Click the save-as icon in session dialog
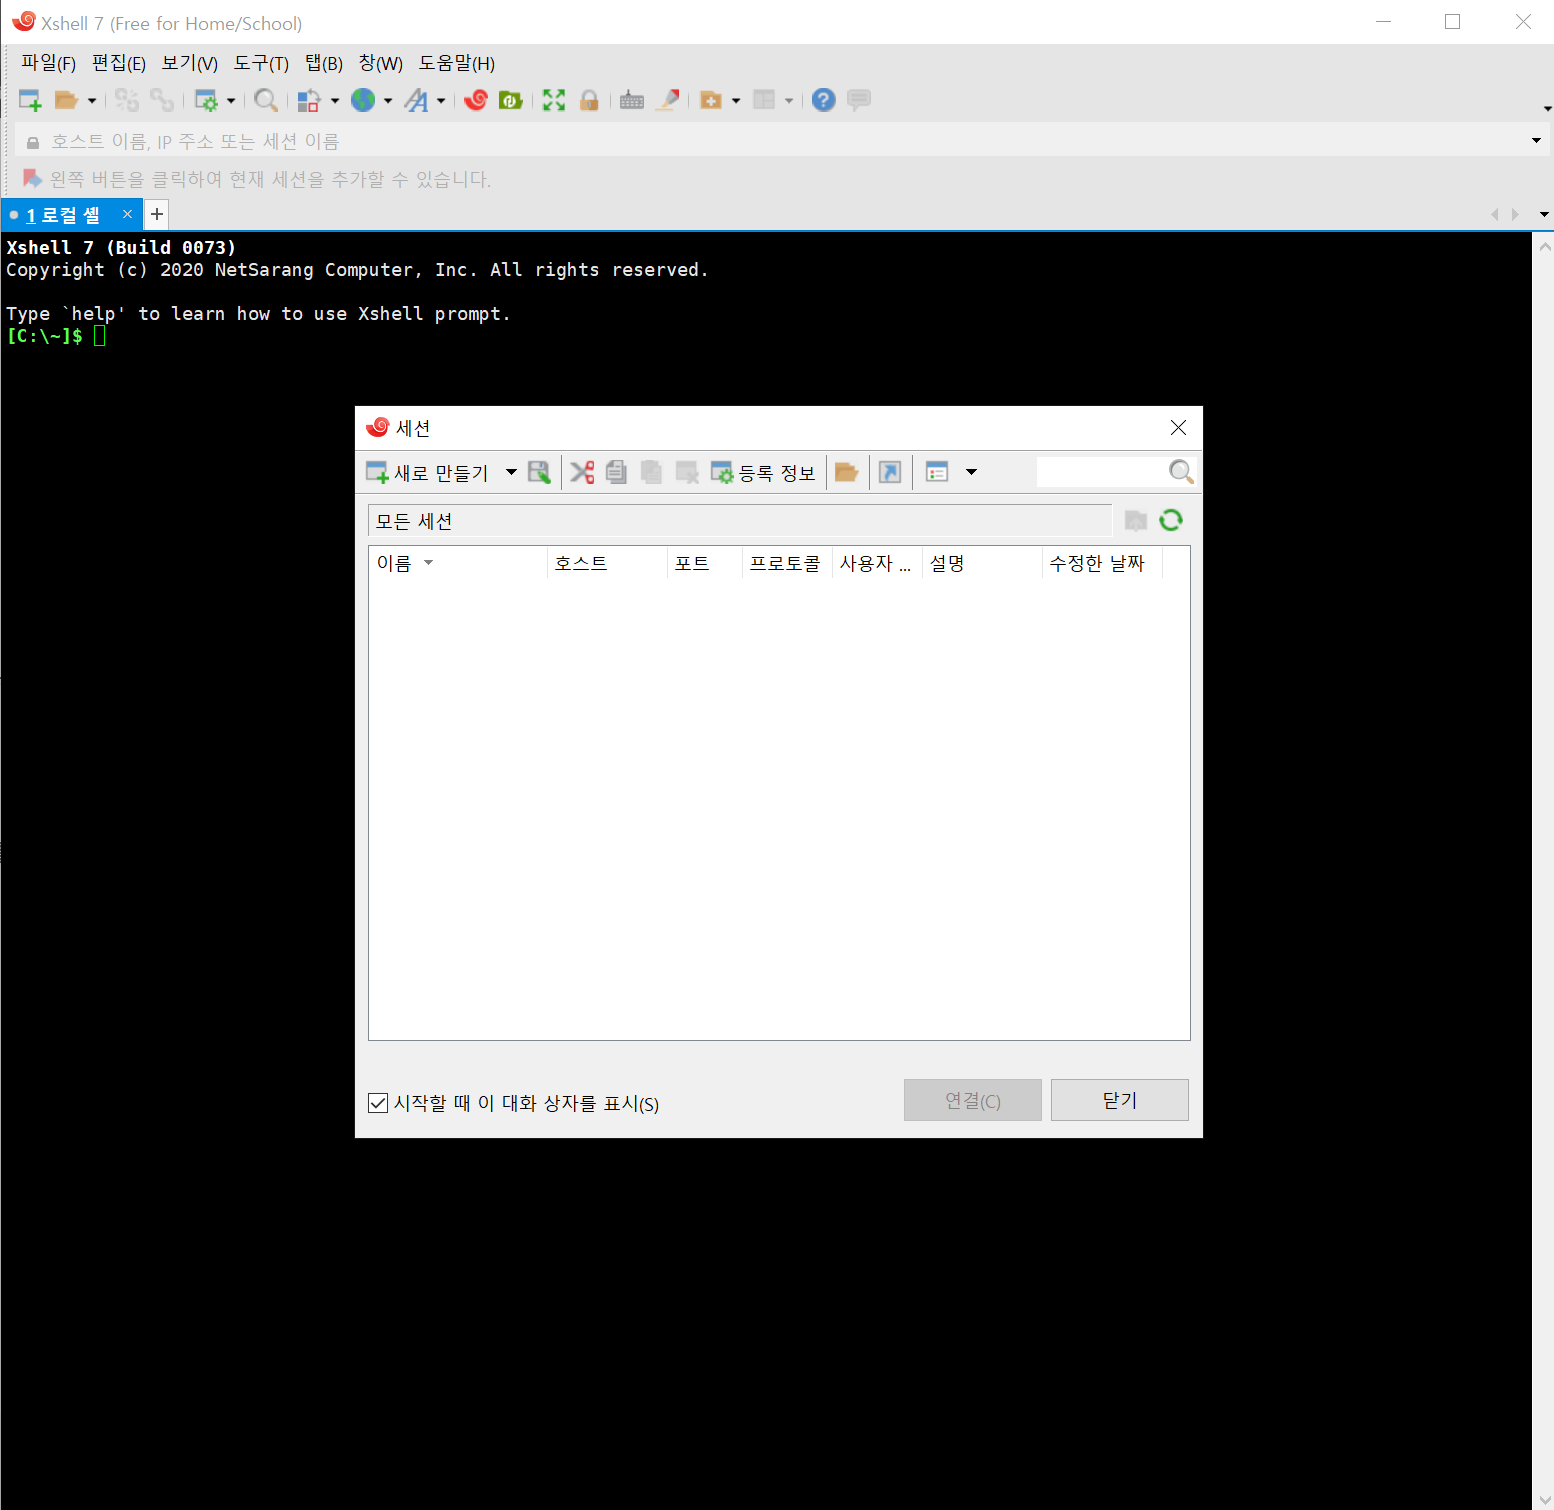The width and height of the screenshot is (1554, 1510). pyautogui.click(x=539, y=472)
